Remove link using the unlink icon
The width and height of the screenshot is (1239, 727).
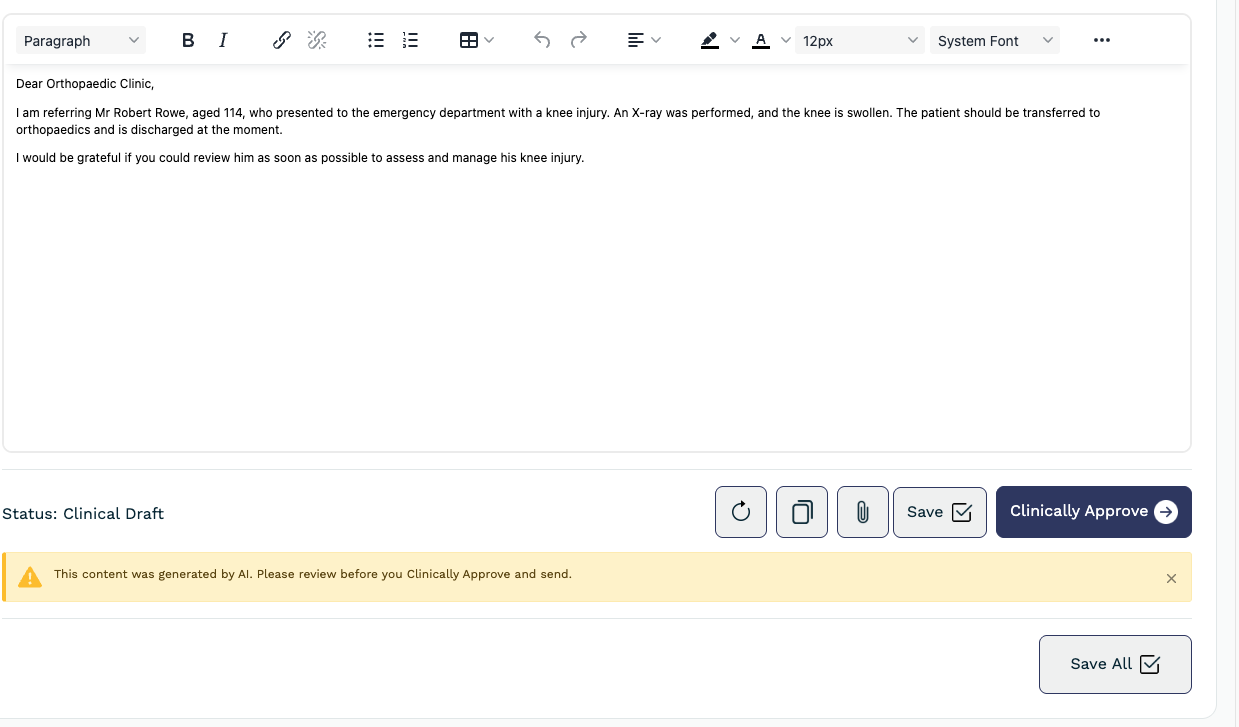317,41
